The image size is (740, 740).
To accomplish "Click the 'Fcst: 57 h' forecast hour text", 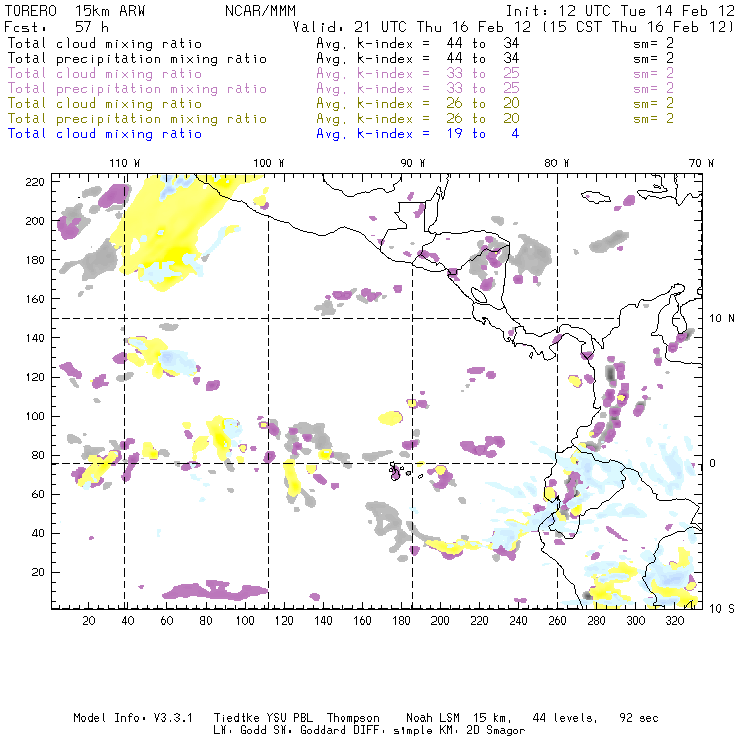I will point(57,27).
